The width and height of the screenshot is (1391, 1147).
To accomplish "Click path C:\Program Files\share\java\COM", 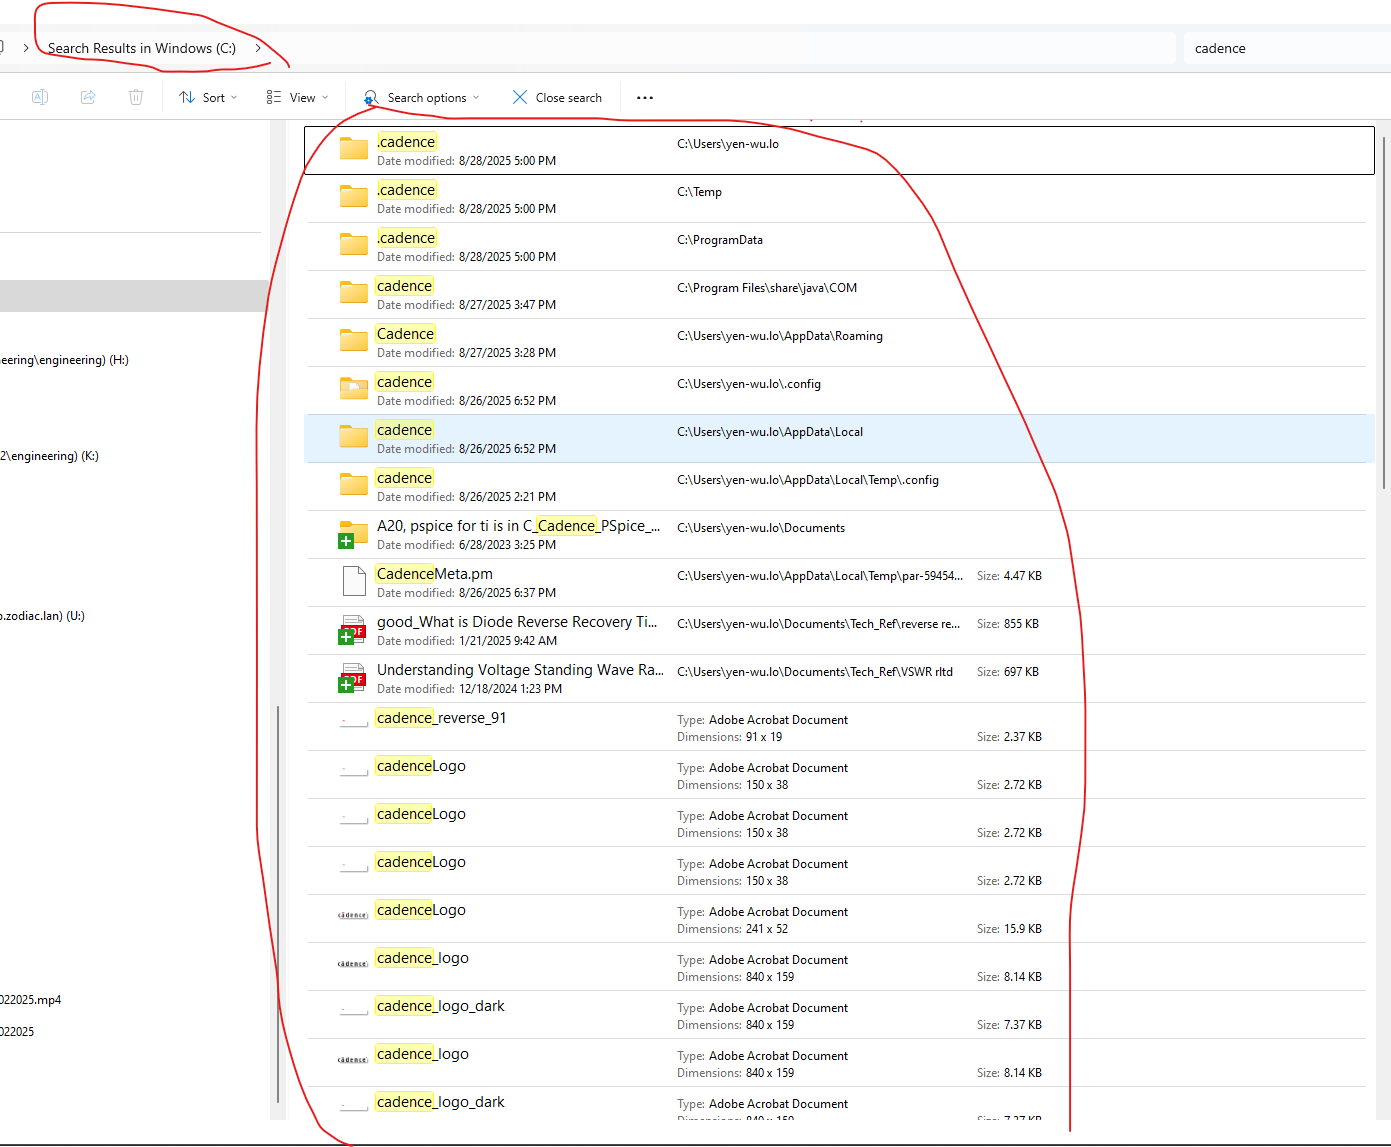I will pyautogui.click(x=767, y=288).
